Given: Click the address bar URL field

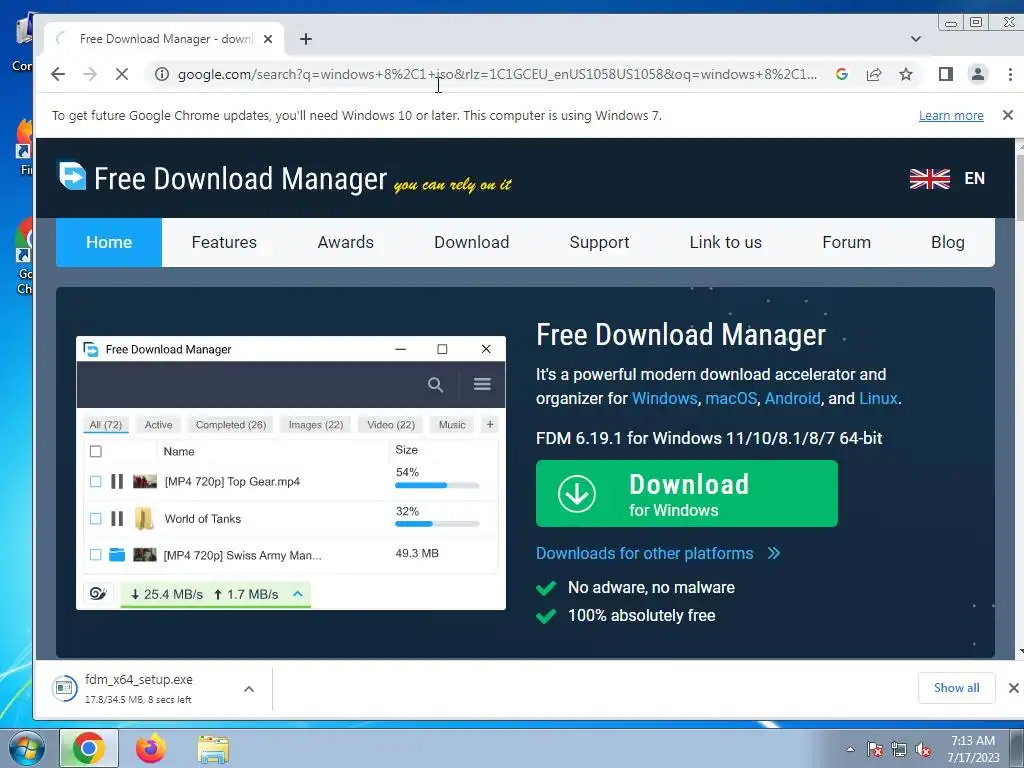Looking at the screenshot, I should pyautogui.click(x=496, y=74).
